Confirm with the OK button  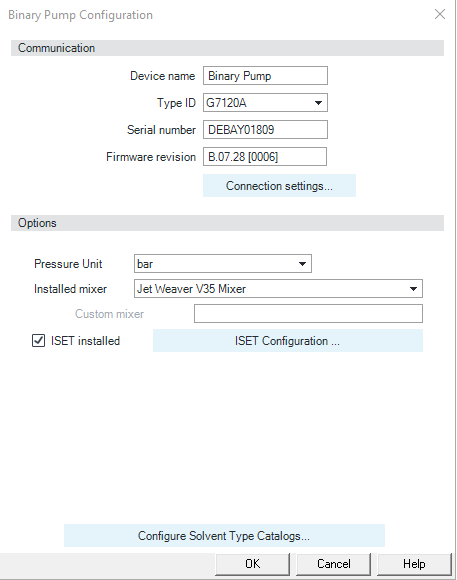(x=252, y=564)
